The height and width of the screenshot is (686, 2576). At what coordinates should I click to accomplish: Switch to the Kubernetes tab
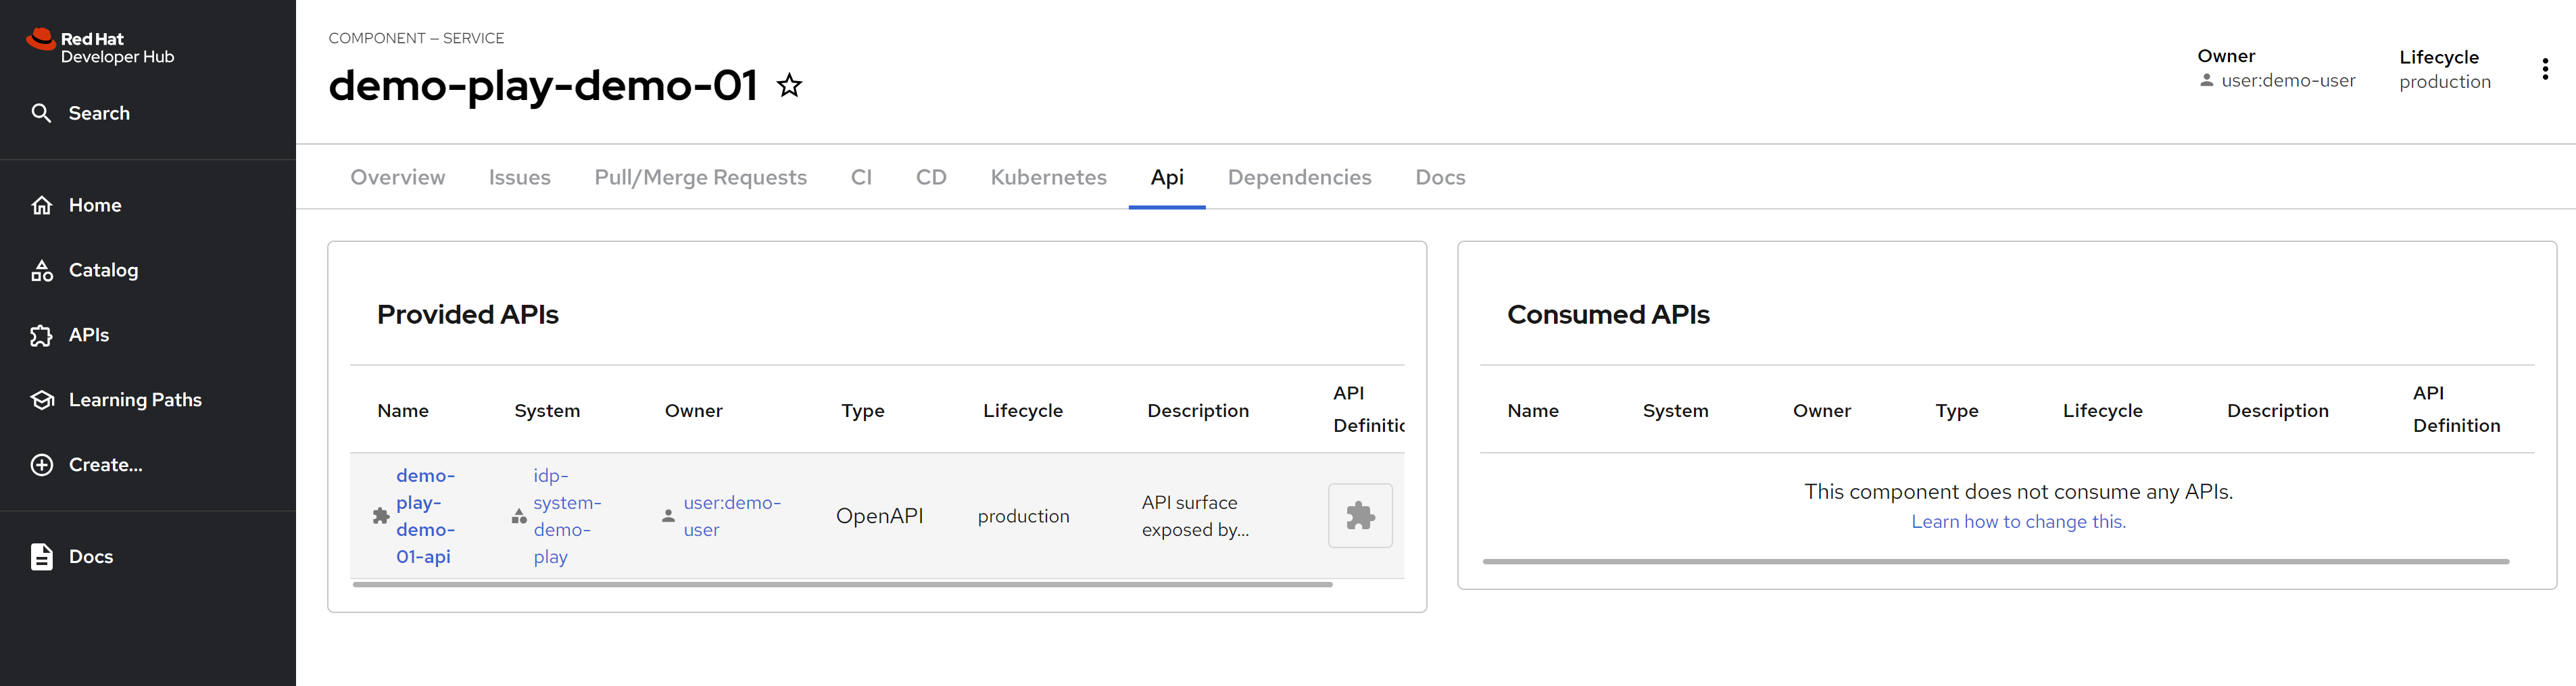(1048, 177)
